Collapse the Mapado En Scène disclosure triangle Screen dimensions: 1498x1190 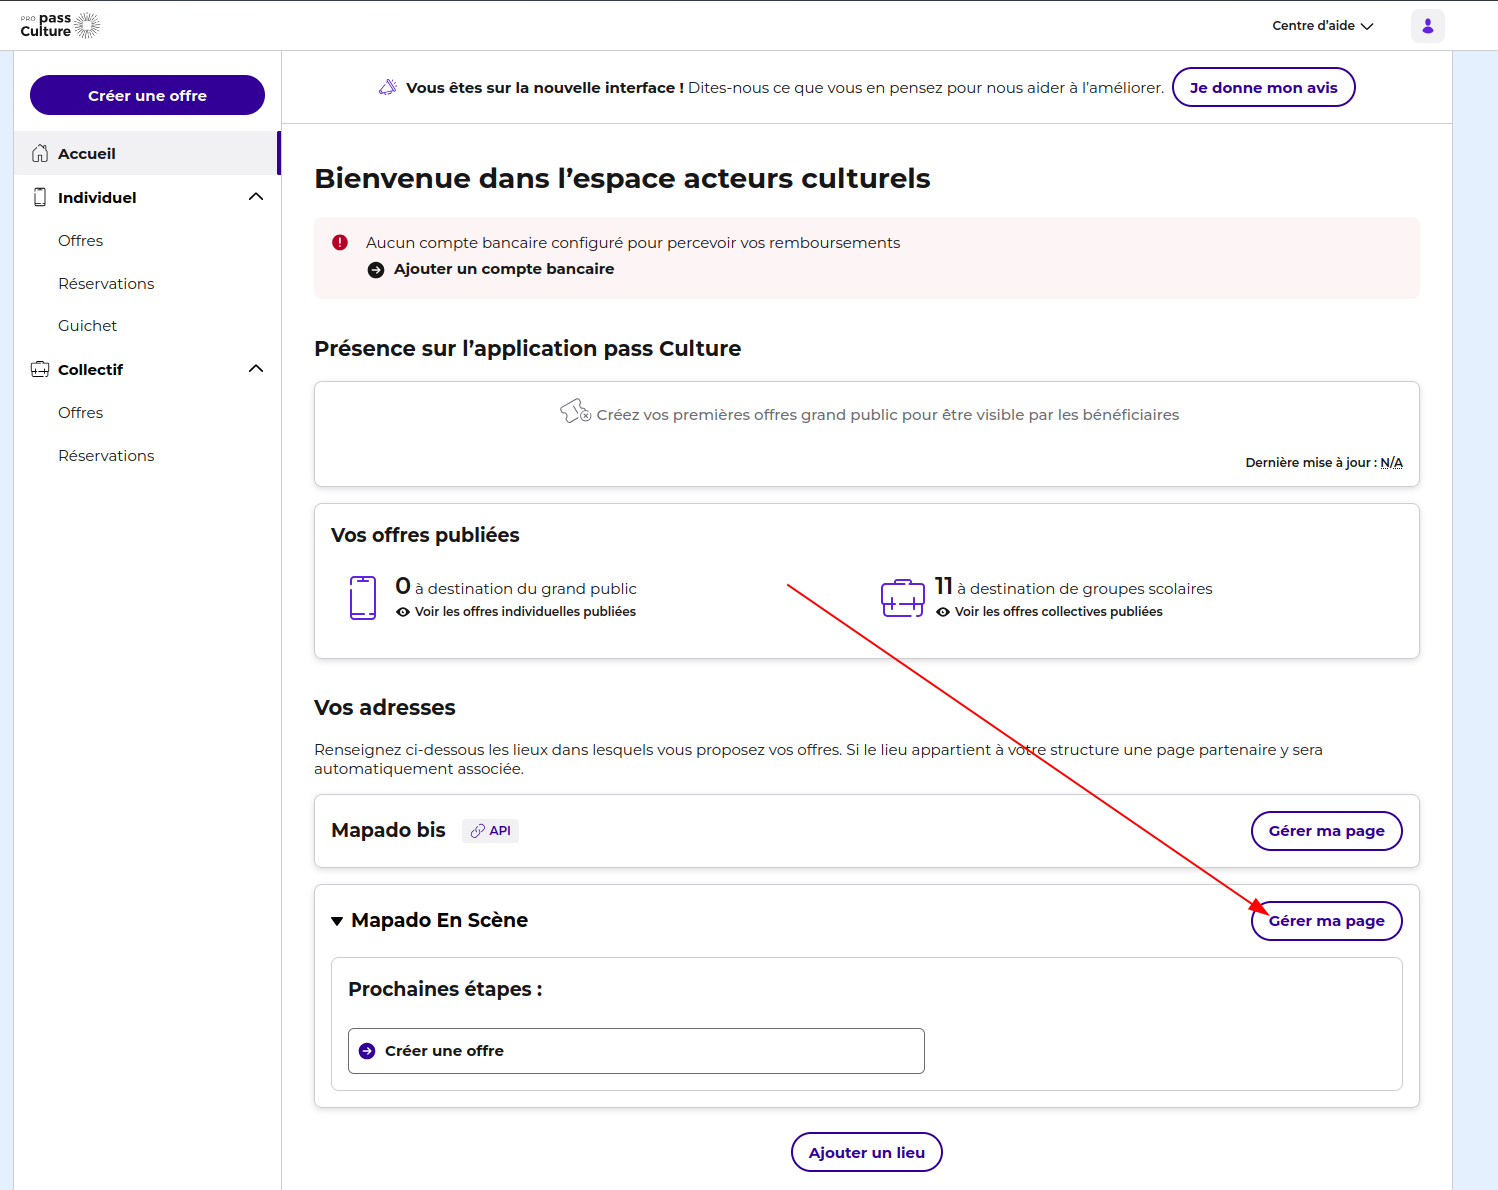coord(337,921)
